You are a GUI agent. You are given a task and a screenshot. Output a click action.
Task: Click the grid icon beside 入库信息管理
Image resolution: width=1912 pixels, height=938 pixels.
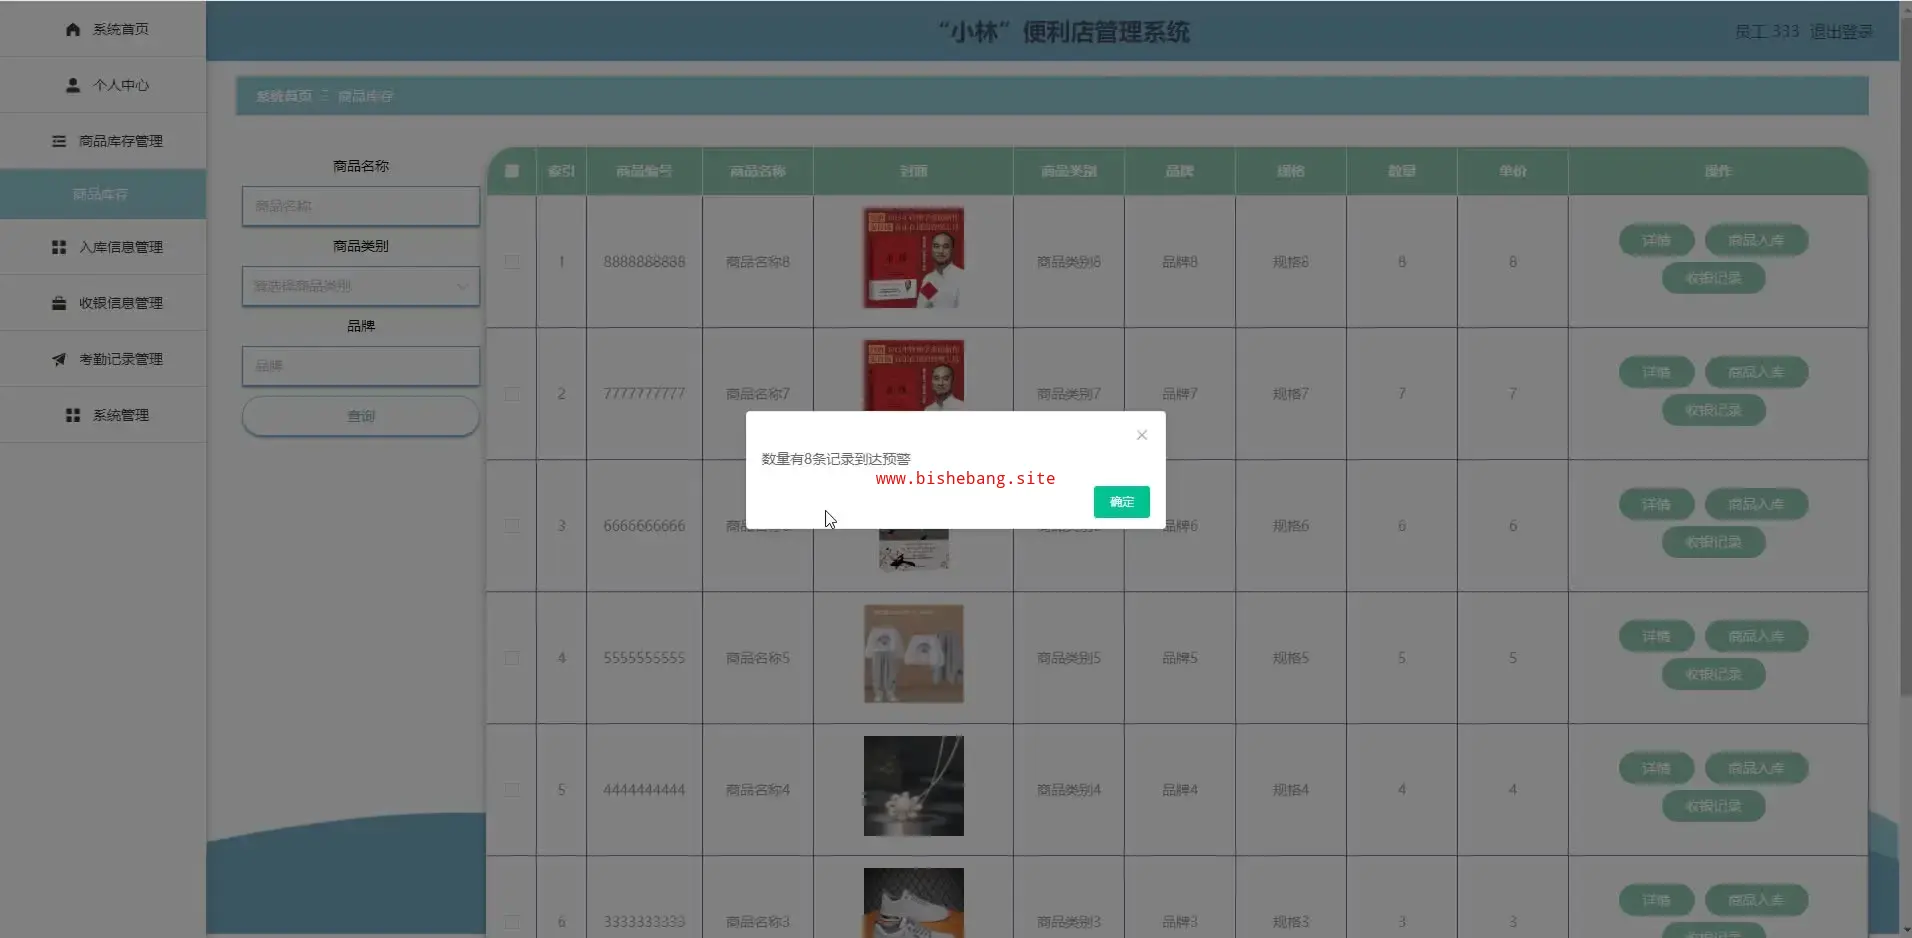[59, 247]
